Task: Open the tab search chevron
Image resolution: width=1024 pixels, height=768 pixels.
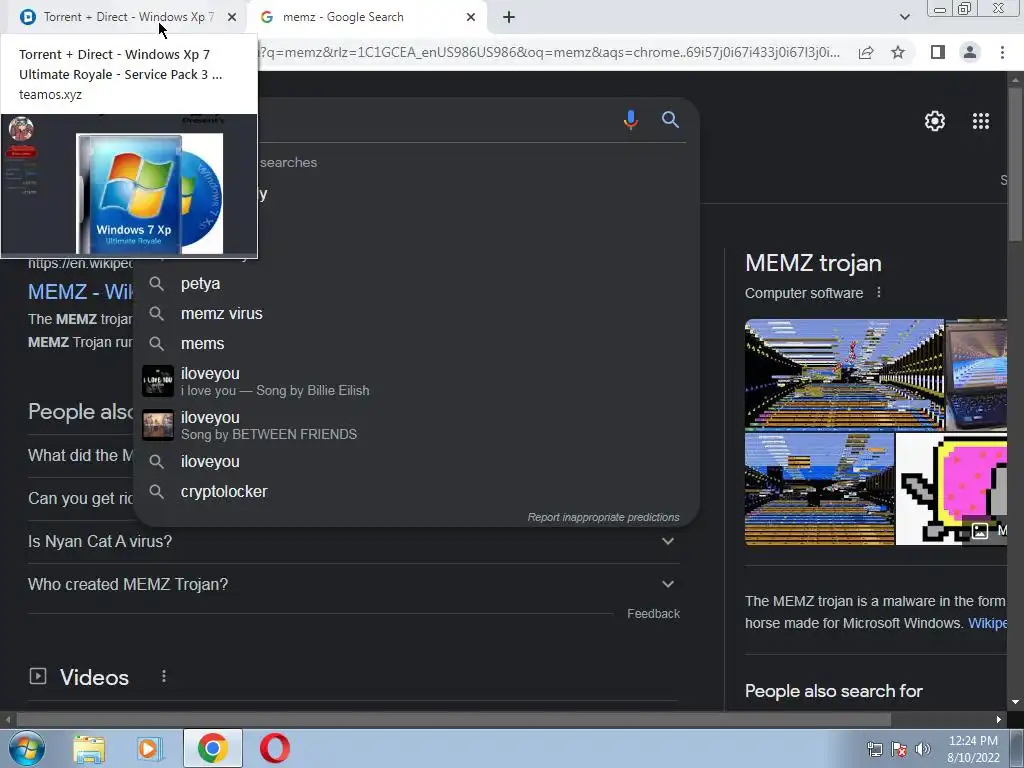Action: (904, 17)
